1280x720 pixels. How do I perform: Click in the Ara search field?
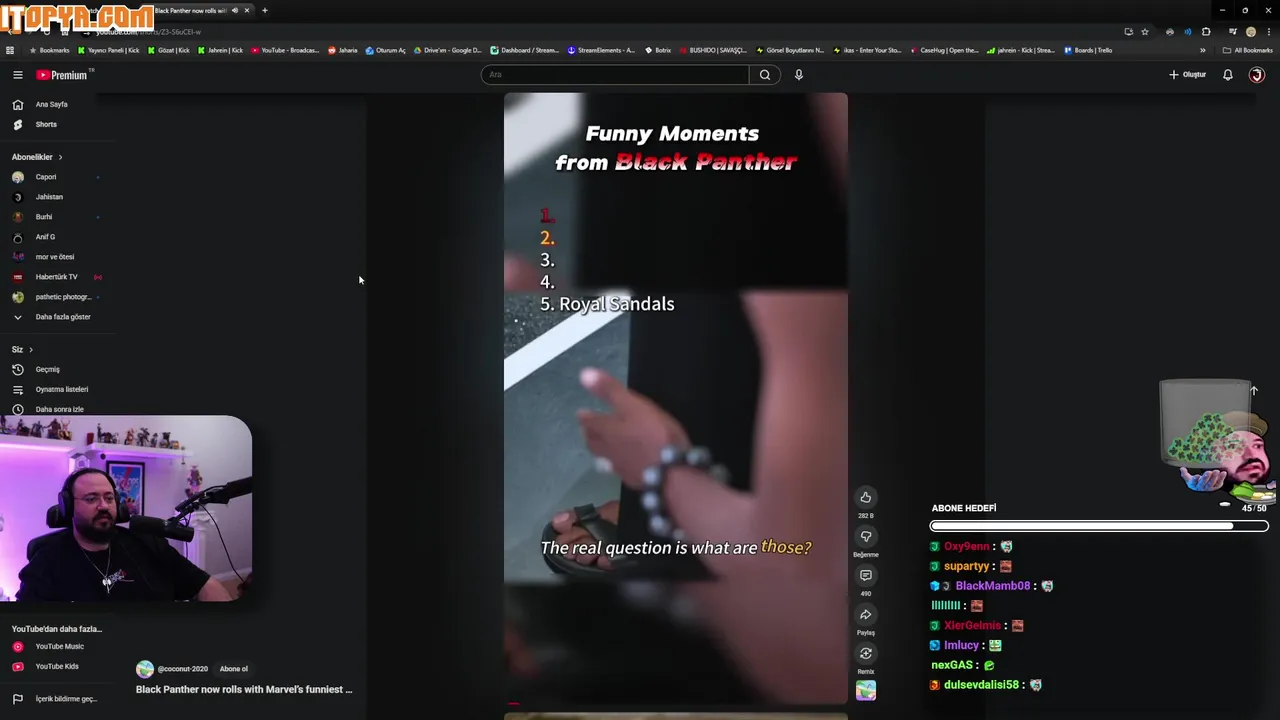[615, 75]
